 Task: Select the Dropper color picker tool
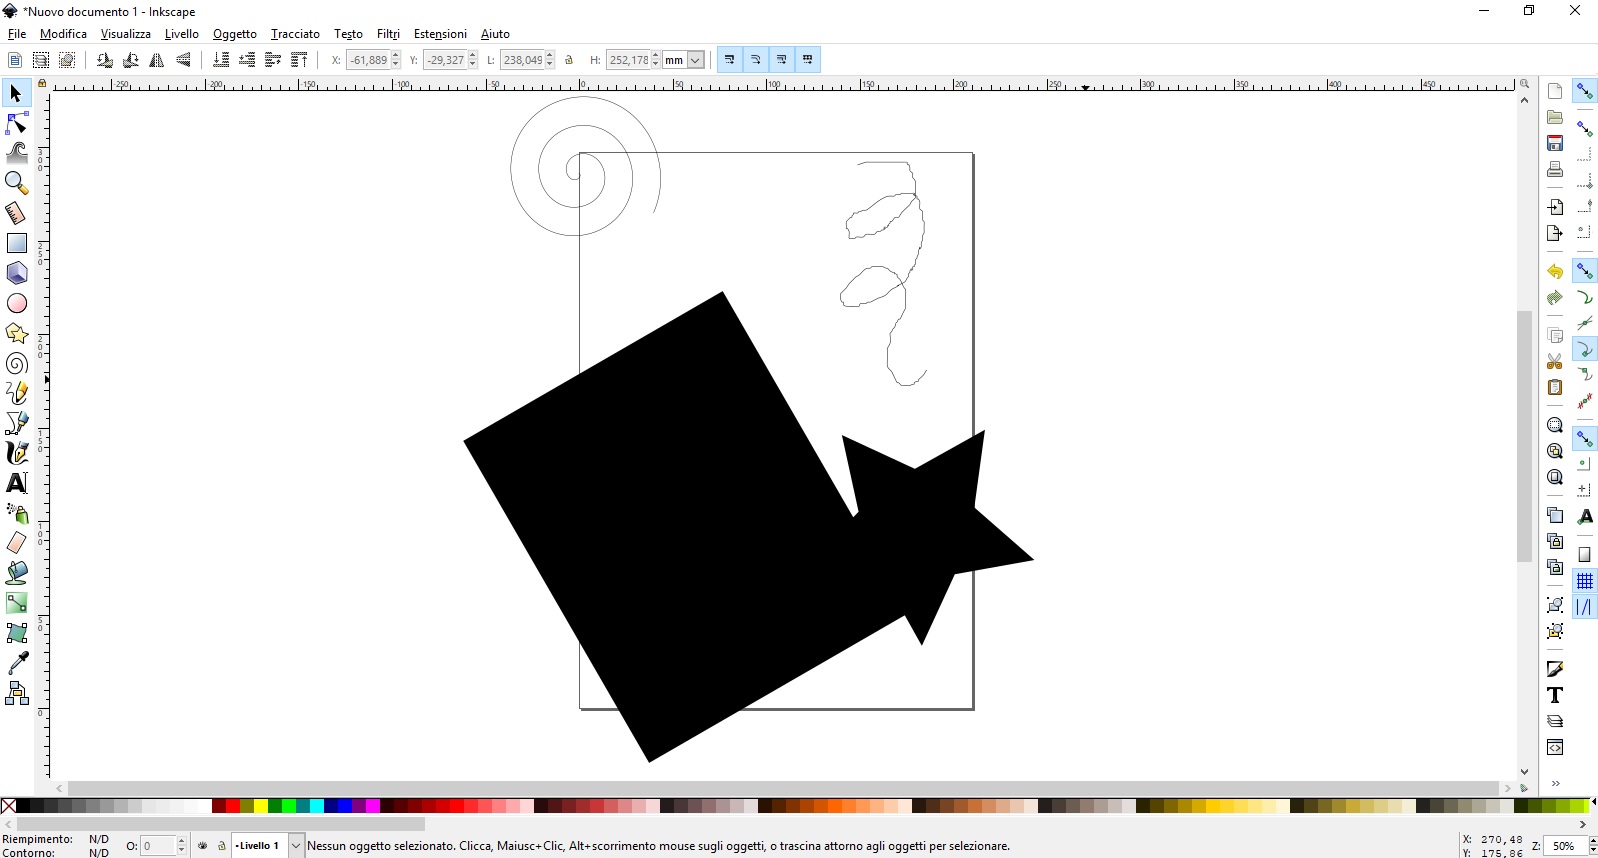coord(16,663)
